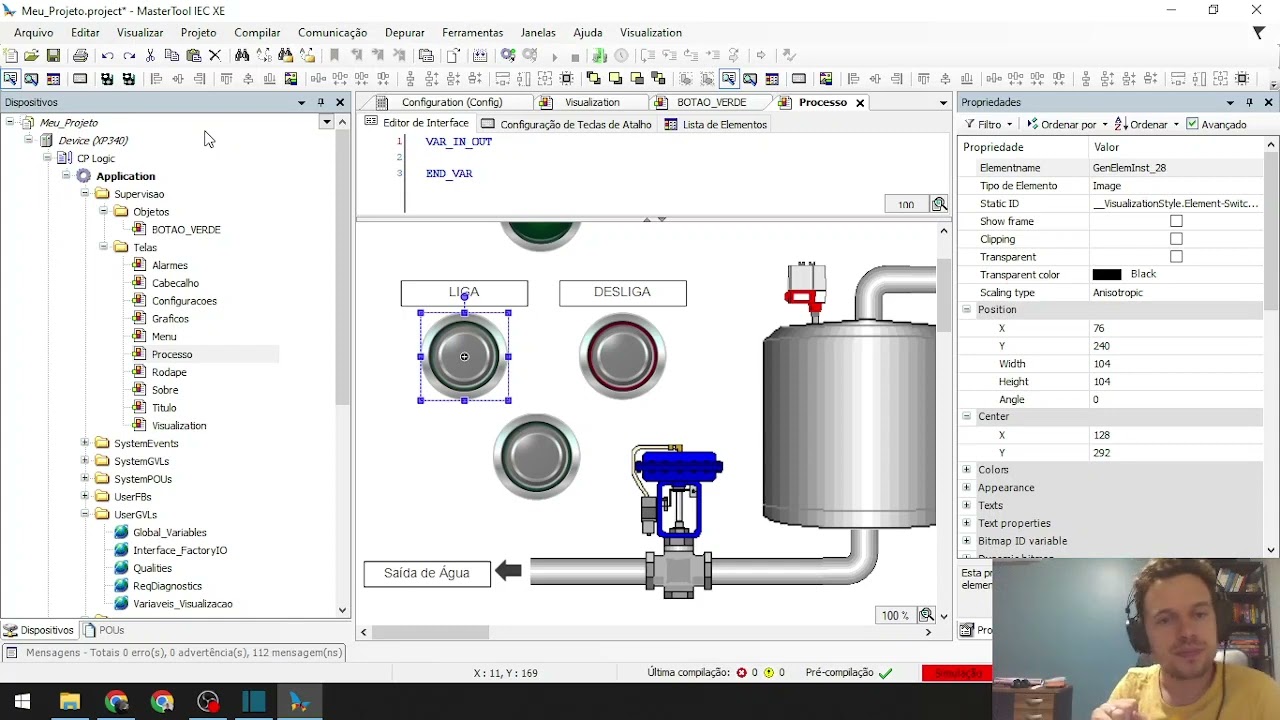Click the magnifier next to the 100 field in the interface editor
1280x720 pixels.
coord(939,204)
